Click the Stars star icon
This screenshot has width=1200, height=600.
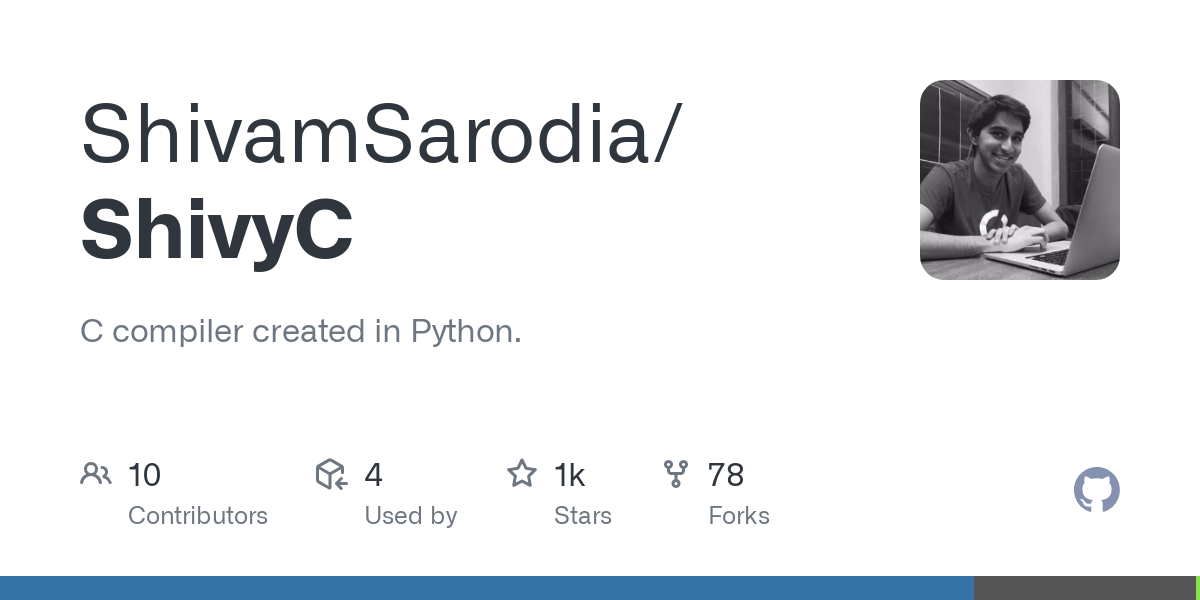click(522, 474)
